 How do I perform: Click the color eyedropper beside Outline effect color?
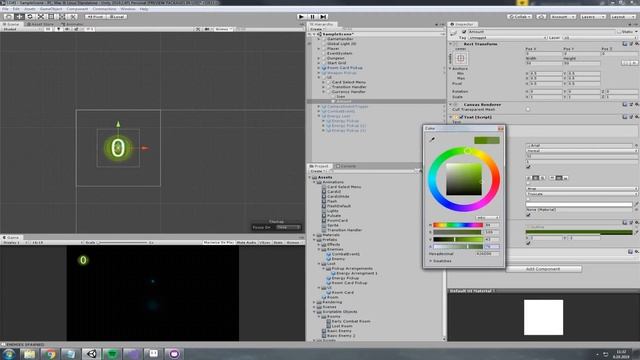pyautogui.click(x=636, y=232)
